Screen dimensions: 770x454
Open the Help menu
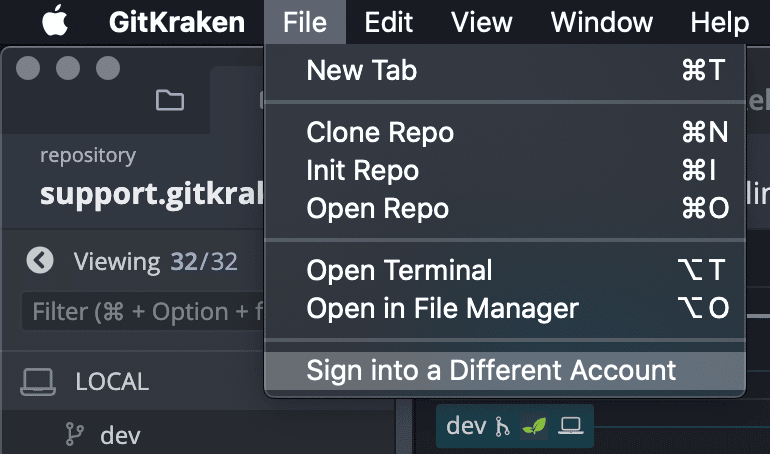[x=719, y=21]
